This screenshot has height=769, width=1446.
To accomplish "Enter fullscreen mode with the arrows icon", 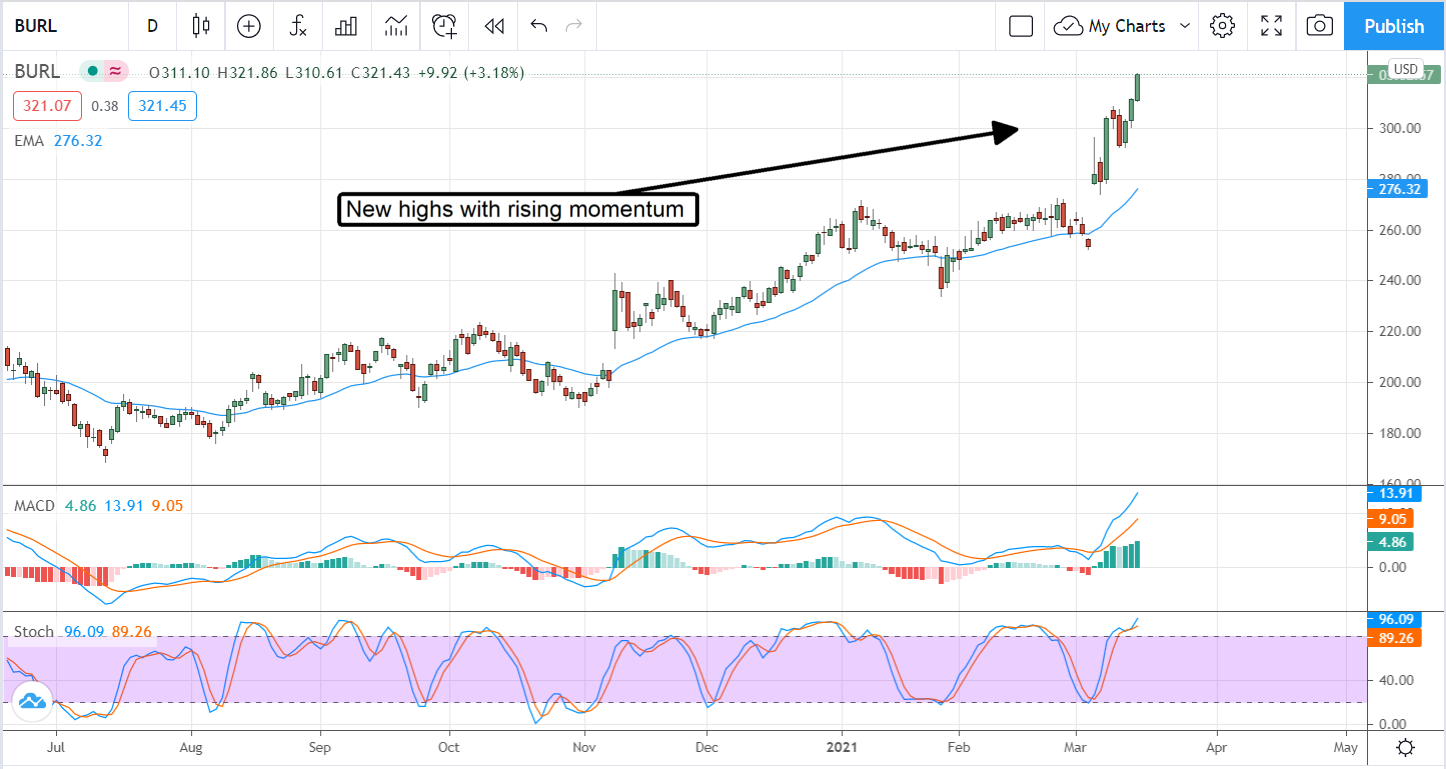I will pyautogui.click(x=1271, y=26).
